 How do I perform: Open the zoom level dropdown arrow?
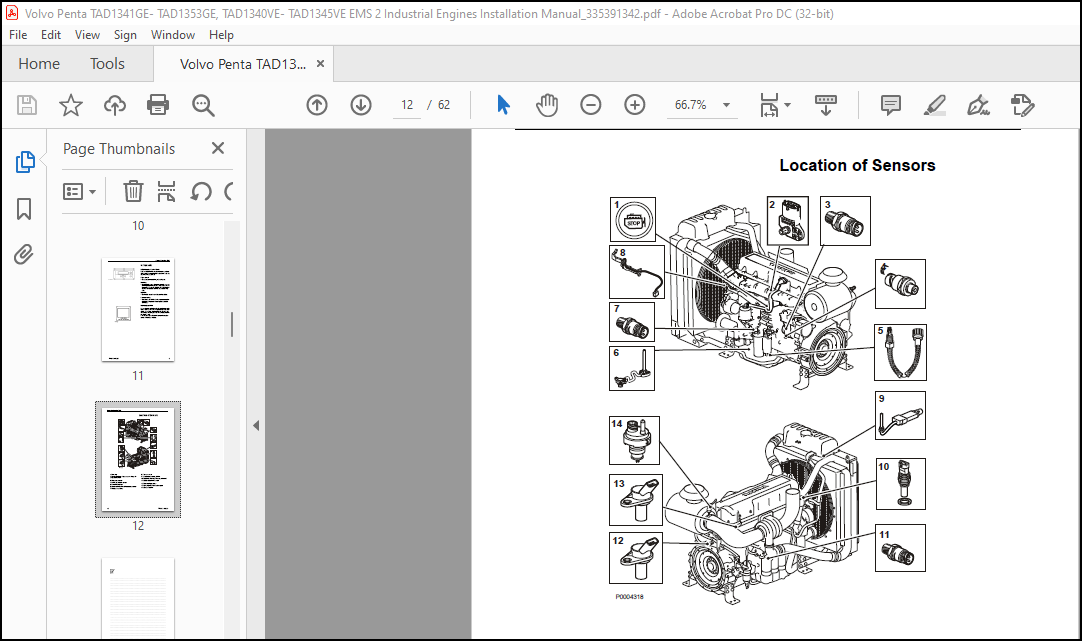(726, 105)
